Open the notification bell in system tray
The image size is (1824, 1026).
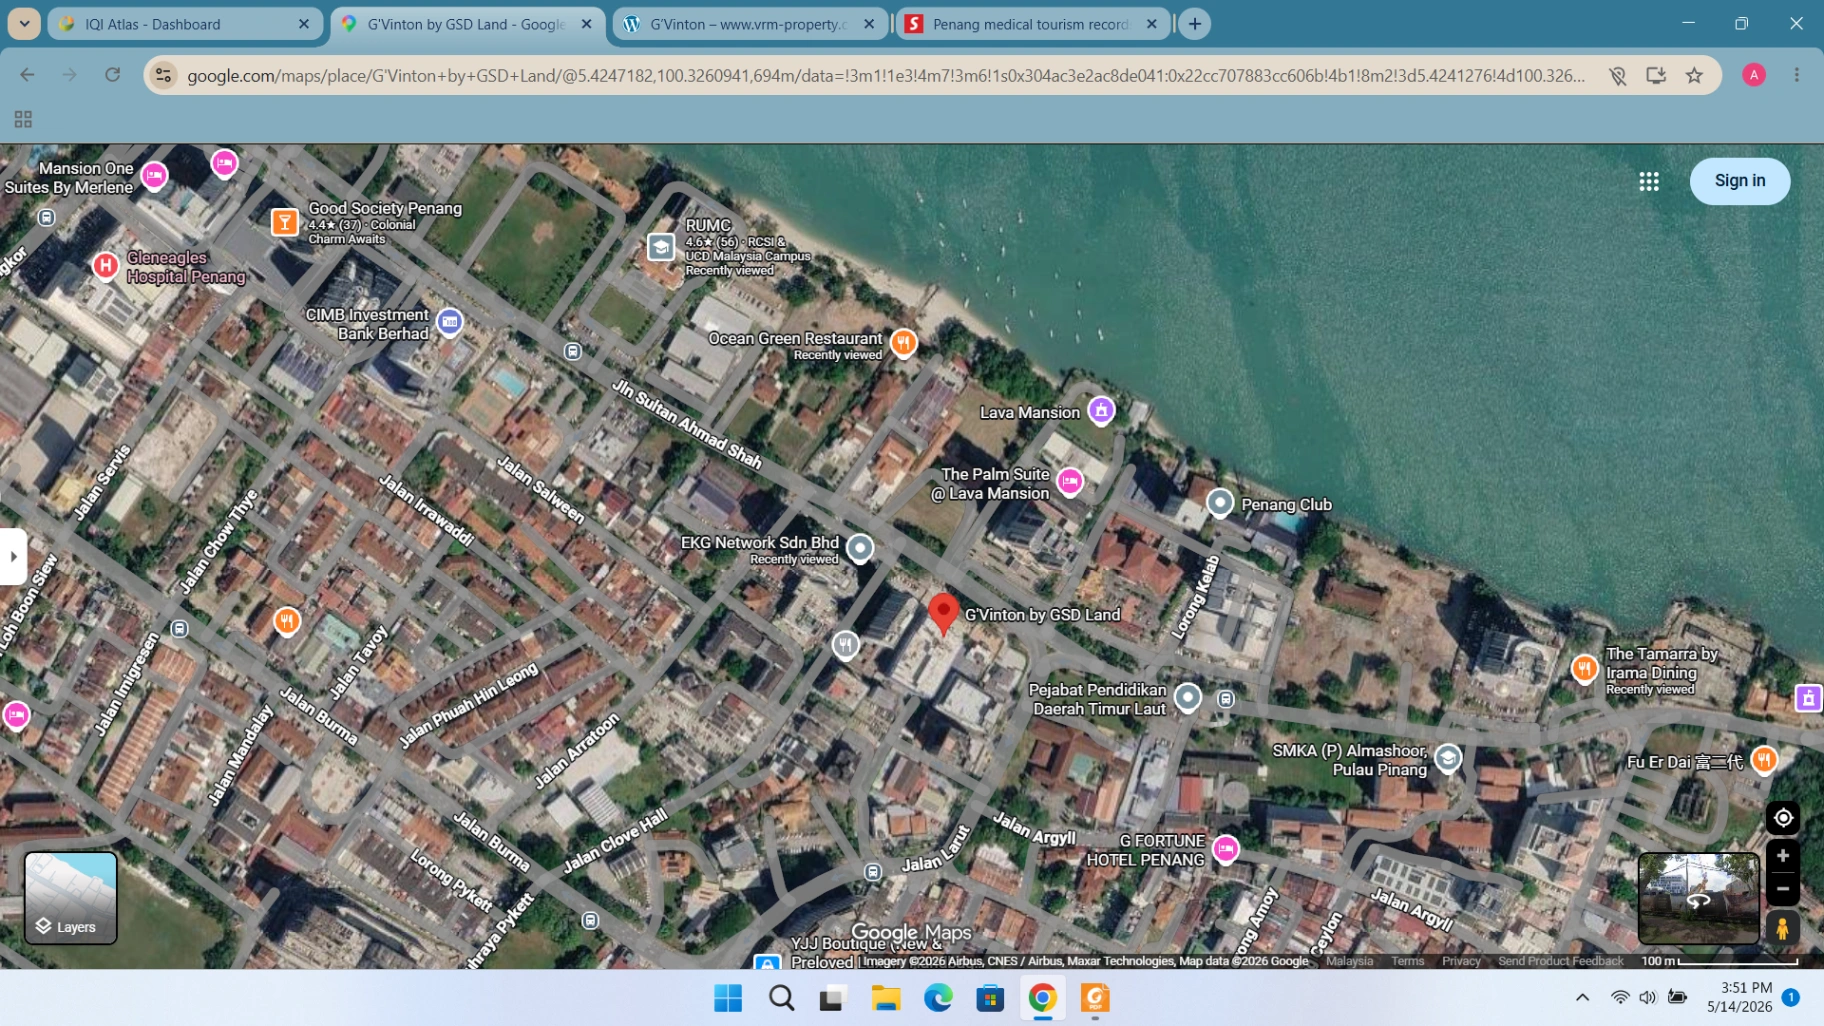(1791, 997)
